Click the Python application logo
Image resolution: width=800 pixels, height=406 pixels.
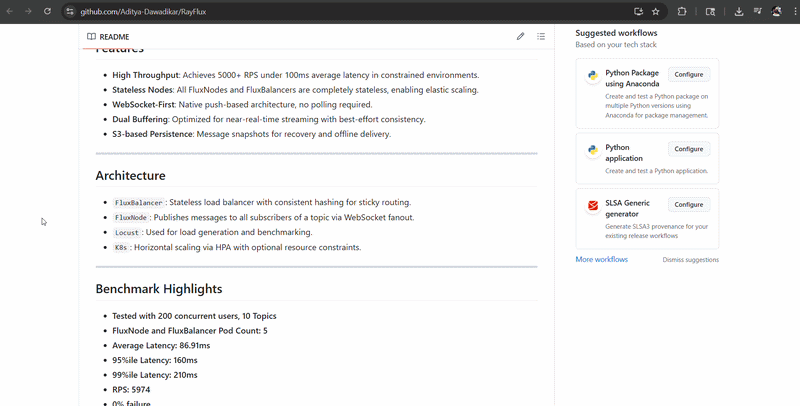point(592,150)
